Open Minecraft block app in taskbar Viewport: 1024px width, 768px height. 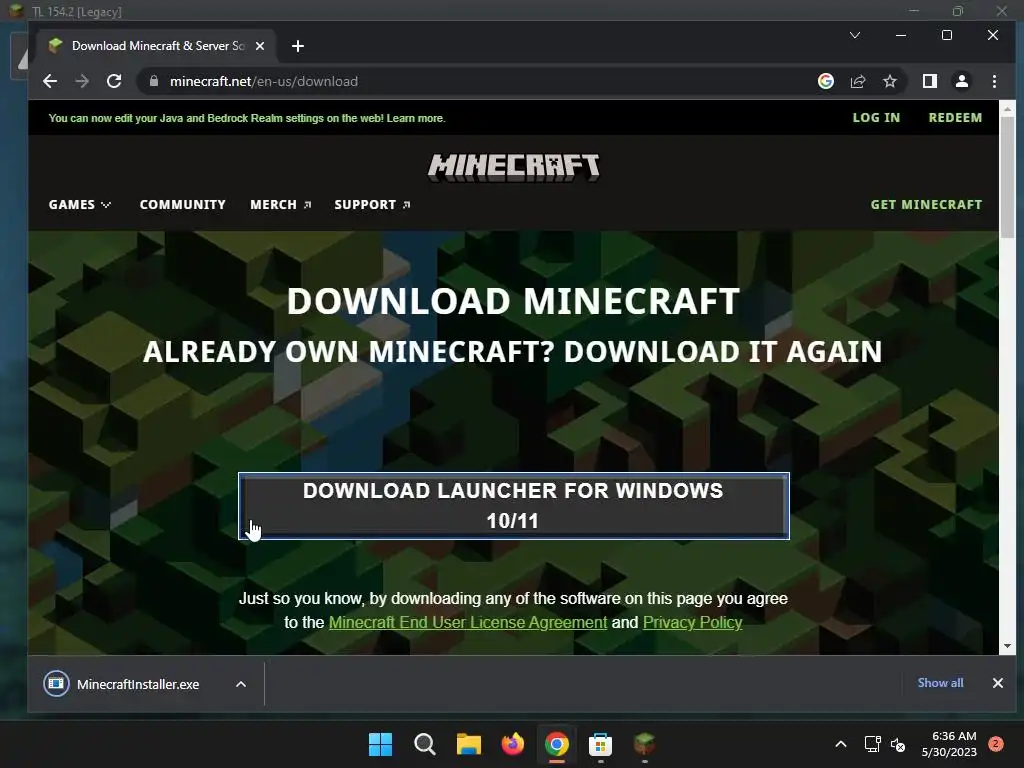coord(645,744)
